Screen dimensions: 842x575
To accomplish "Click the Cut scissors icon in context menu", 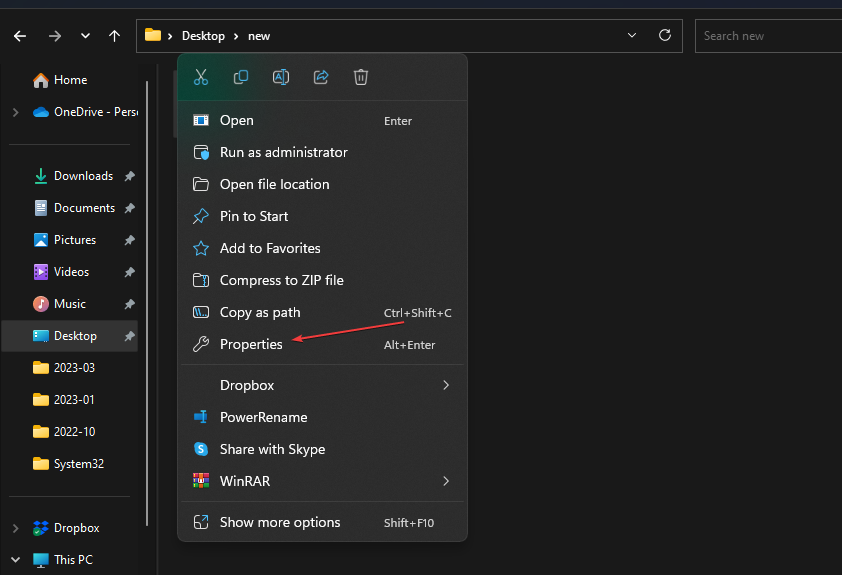I will (201, 77).
